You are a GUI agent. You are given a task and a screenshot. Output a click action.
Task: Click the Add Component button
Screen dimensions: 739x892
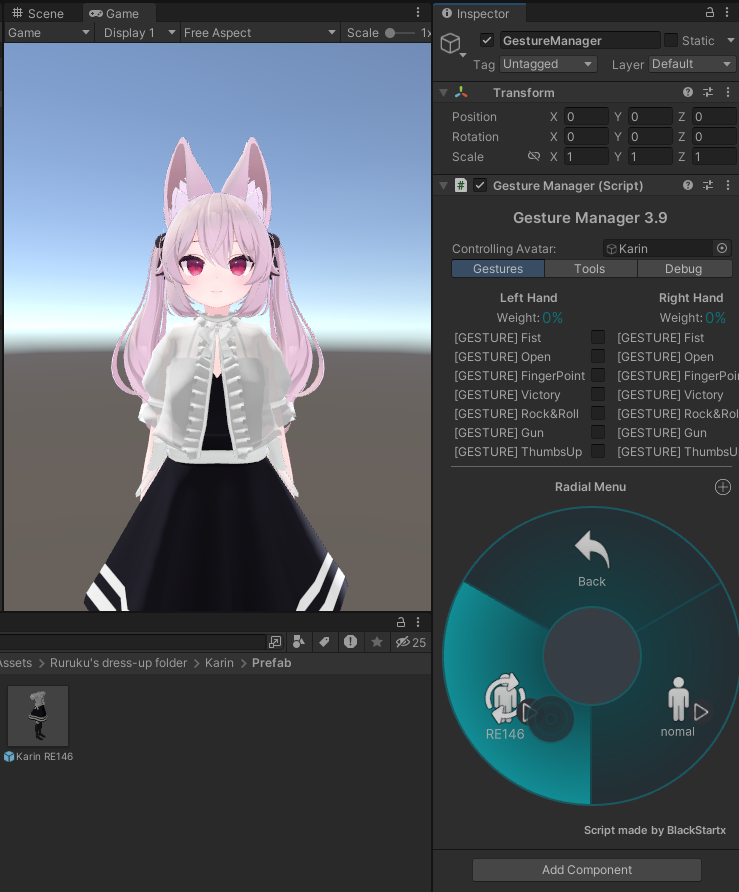tap(587, 869)
